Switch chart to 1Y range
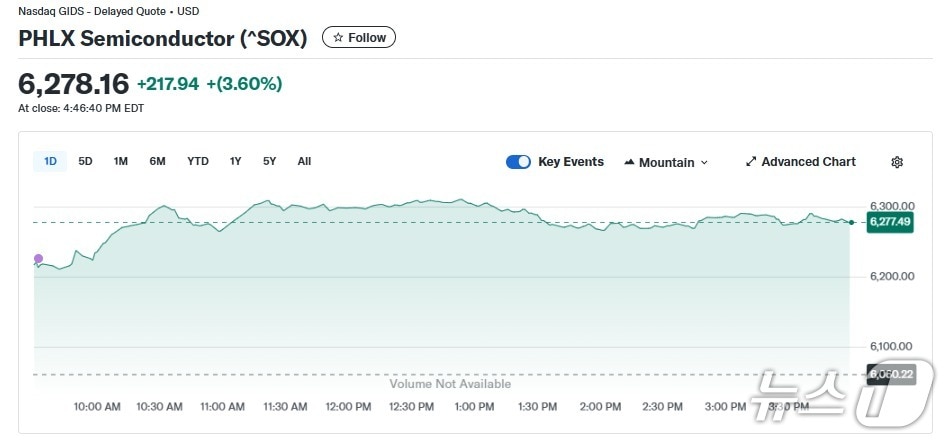 (x=236, y=161)
